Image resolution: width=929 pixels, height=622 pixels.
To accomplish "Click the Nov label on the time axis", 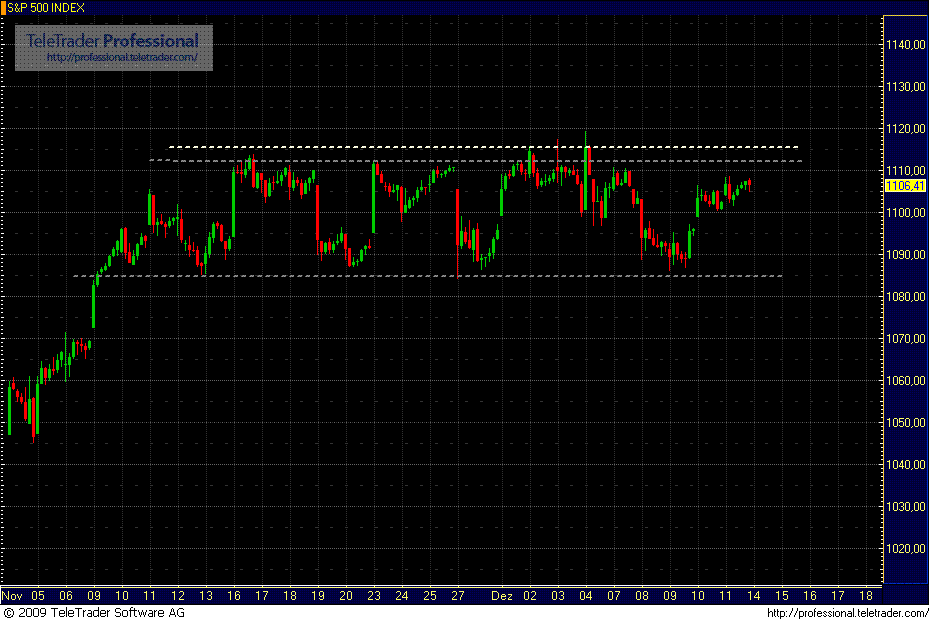I will click(x=13, y=594).
